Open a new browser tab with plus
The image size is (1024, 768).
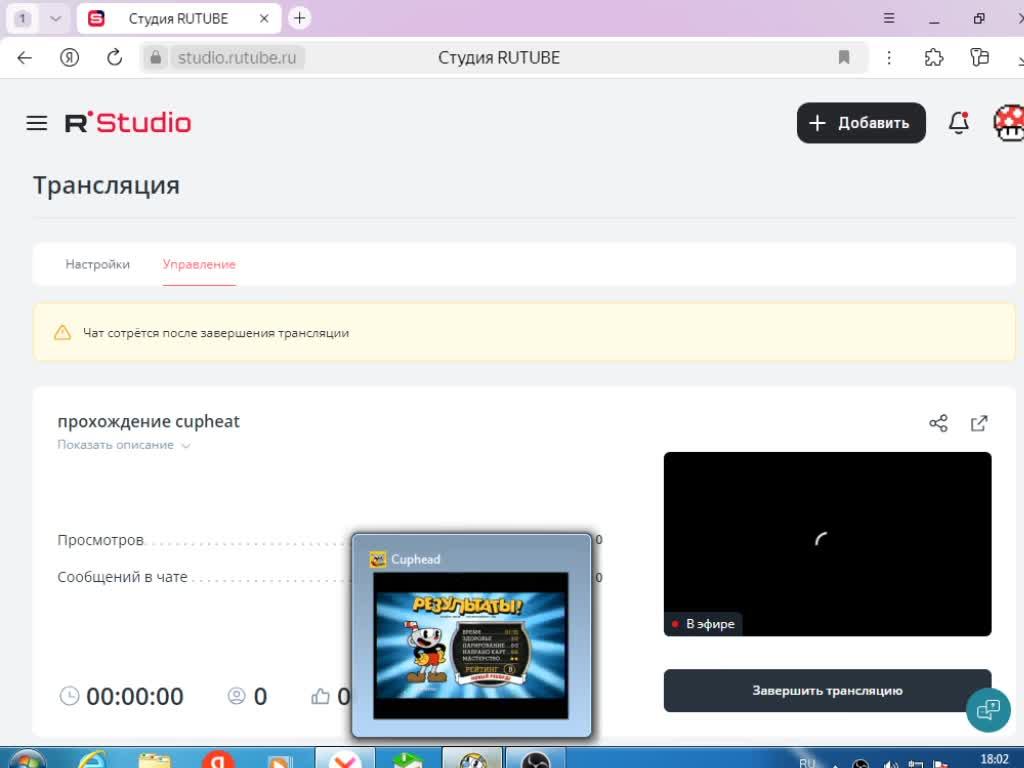pos(299,18)
